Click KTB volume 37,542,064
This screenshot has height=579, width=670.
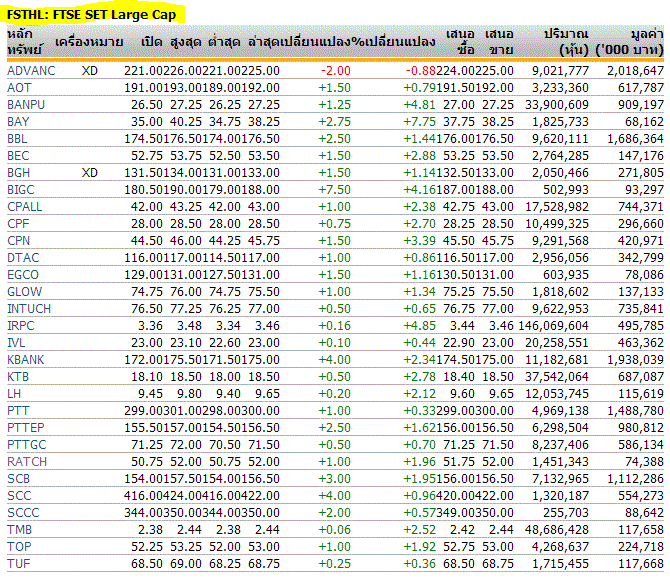(x=557, y=377)
